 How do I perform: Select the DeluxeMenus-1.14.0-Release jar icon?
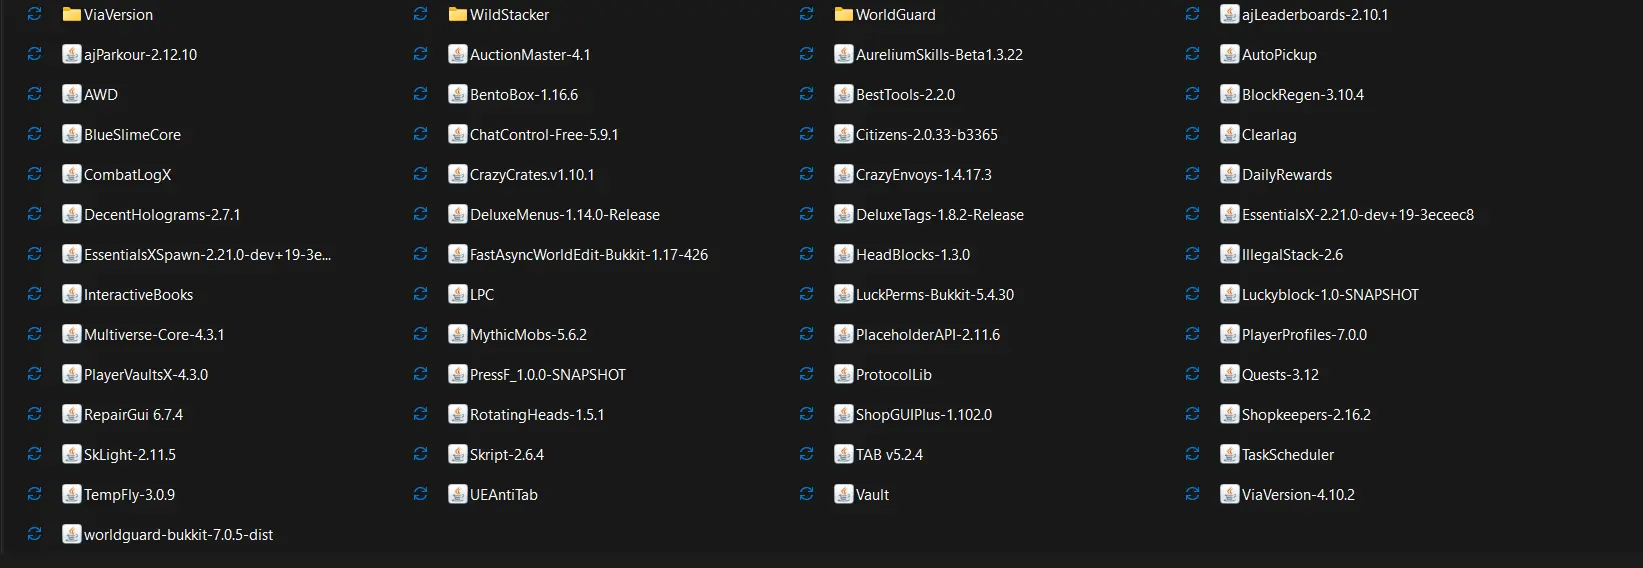(x=458, y=214)
